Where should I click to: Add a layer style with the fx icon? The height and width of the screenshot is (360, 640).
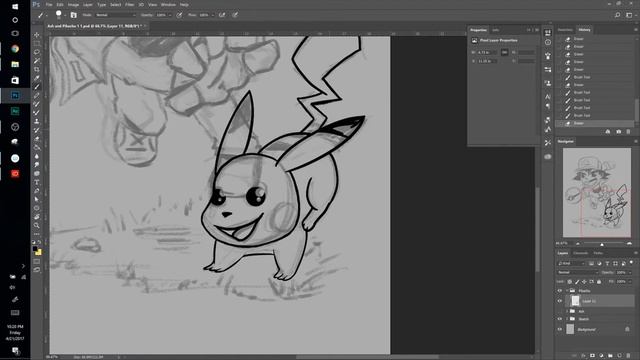click(583, 356)
